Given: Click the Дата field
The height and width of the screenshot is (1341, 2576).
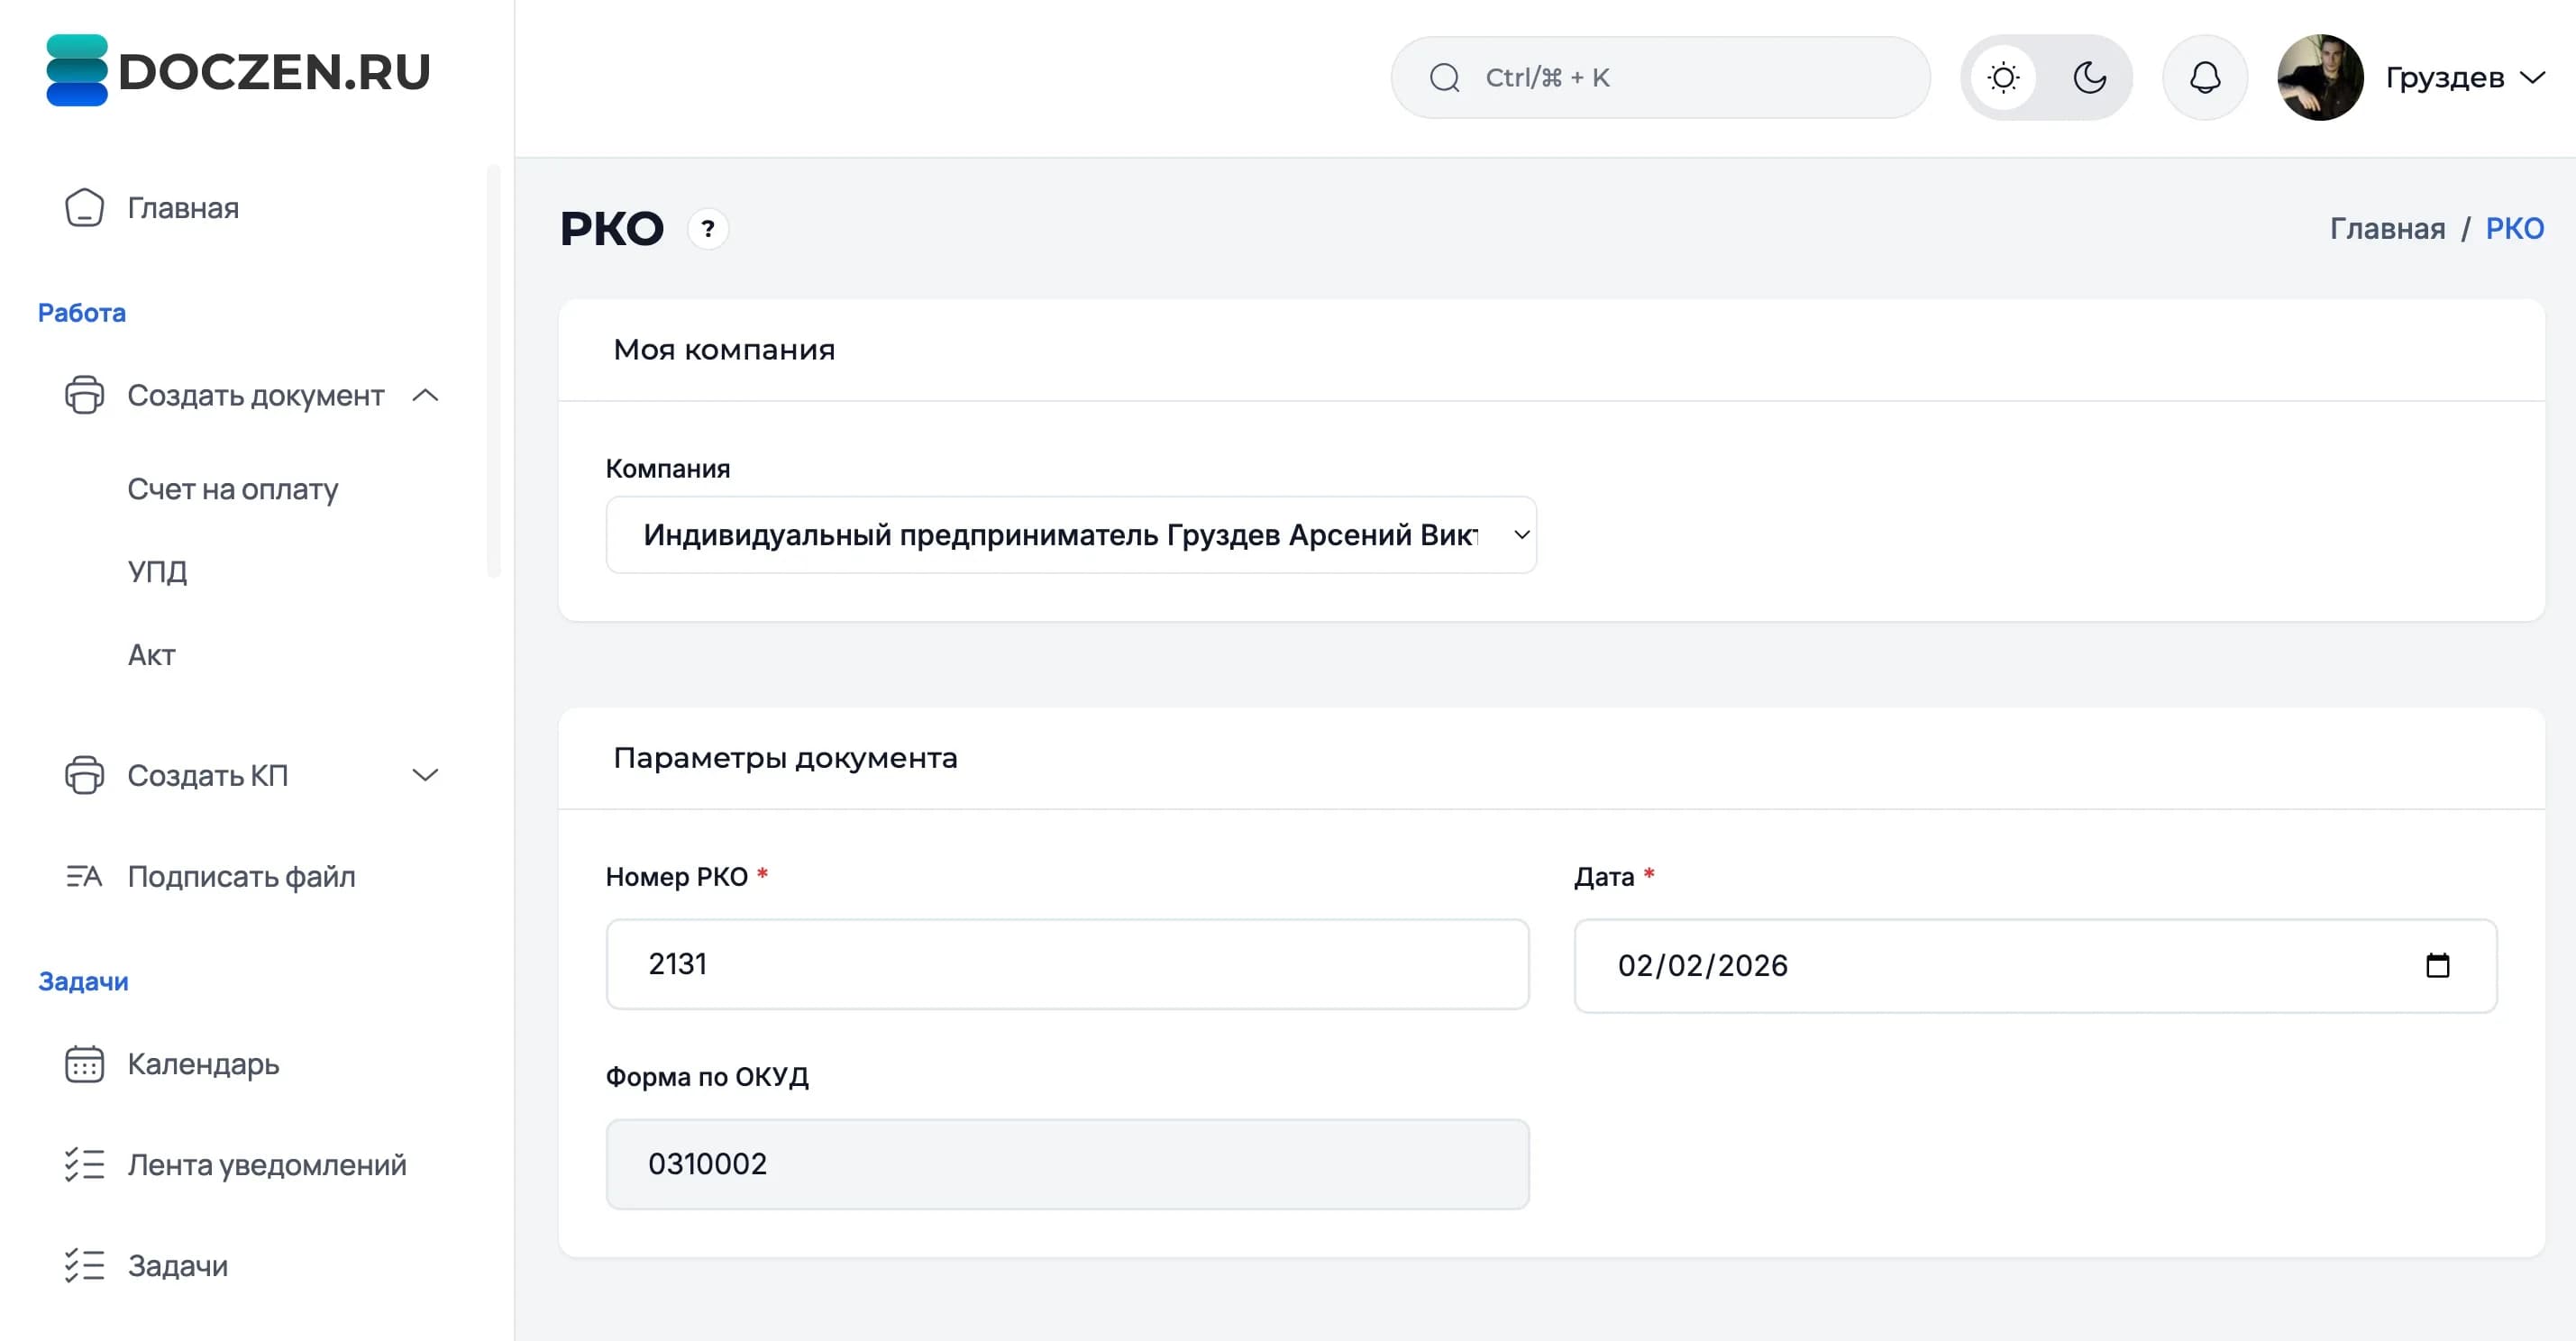Looking at the screenshot, I should pos(2035,966).
